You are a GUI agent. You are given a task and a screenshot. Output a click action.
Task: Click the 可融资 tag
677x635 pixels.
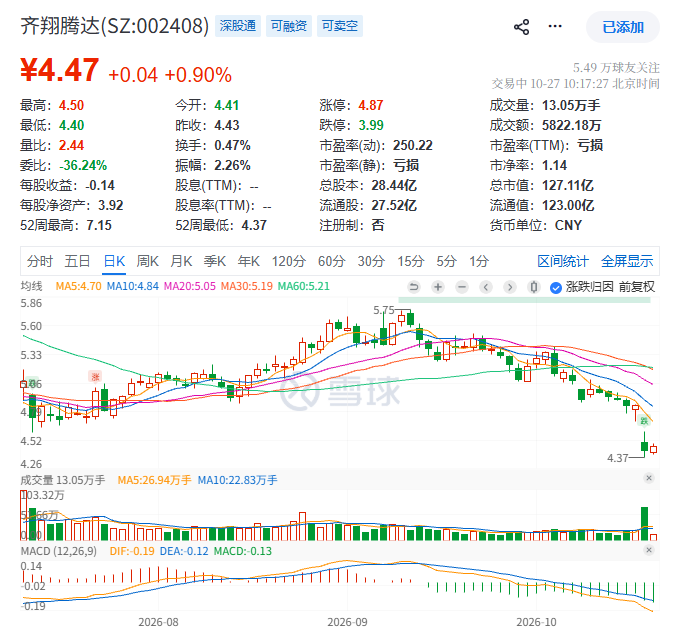coord(289,26)
